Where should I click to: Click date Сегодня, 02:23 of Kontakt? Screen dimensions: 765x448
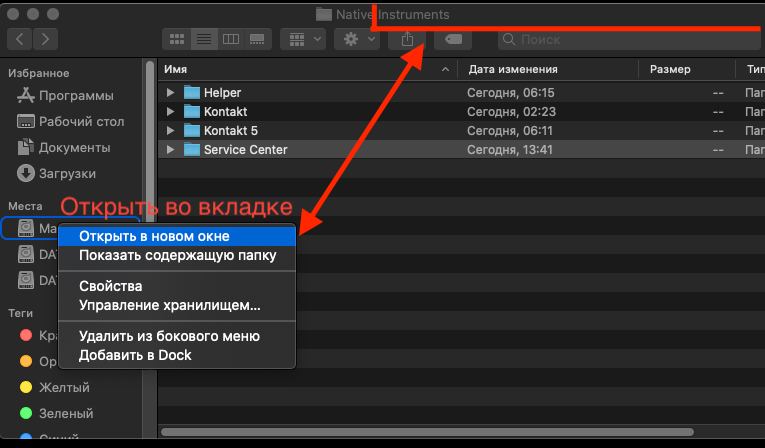[x=511, y=112]
